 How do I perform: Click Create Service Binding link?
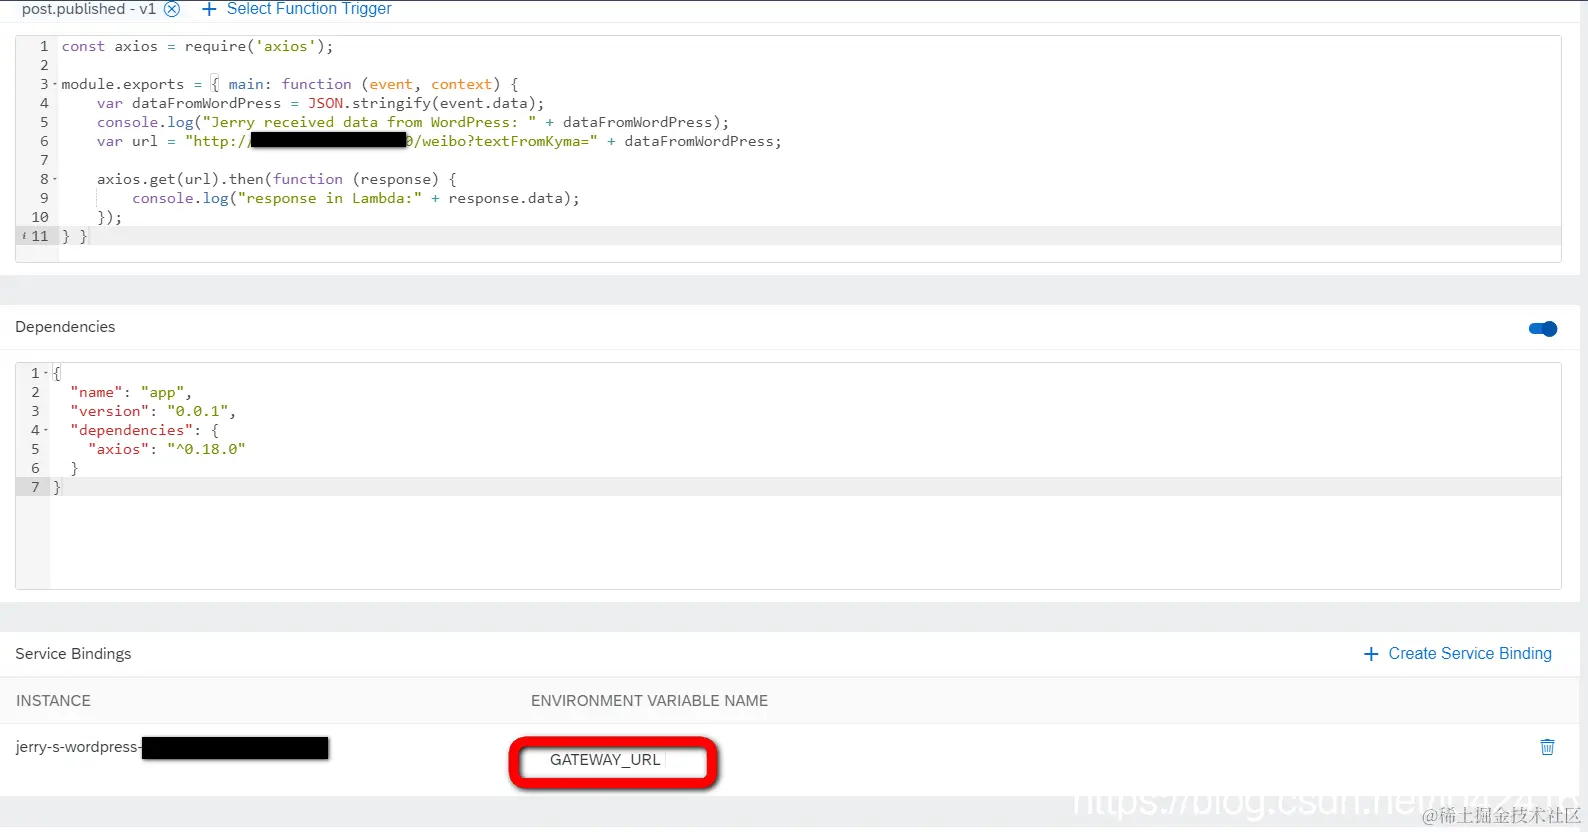pyautogui.click(x=1470, y=653)
